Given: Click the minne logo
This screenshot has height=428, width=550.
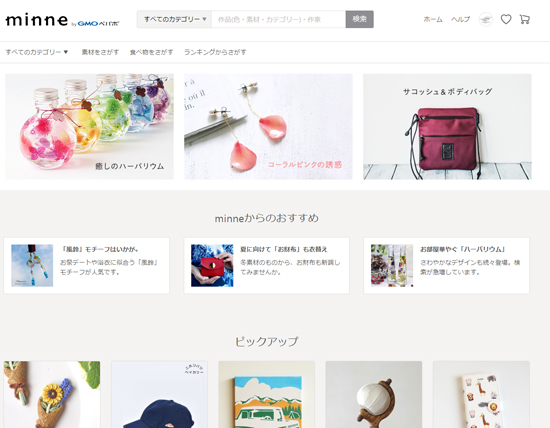Looking at the screenshot, I should (36, 20).
